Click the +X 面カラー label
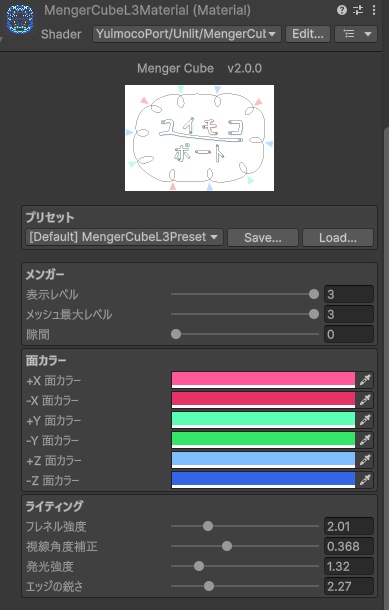 (54, 380)
